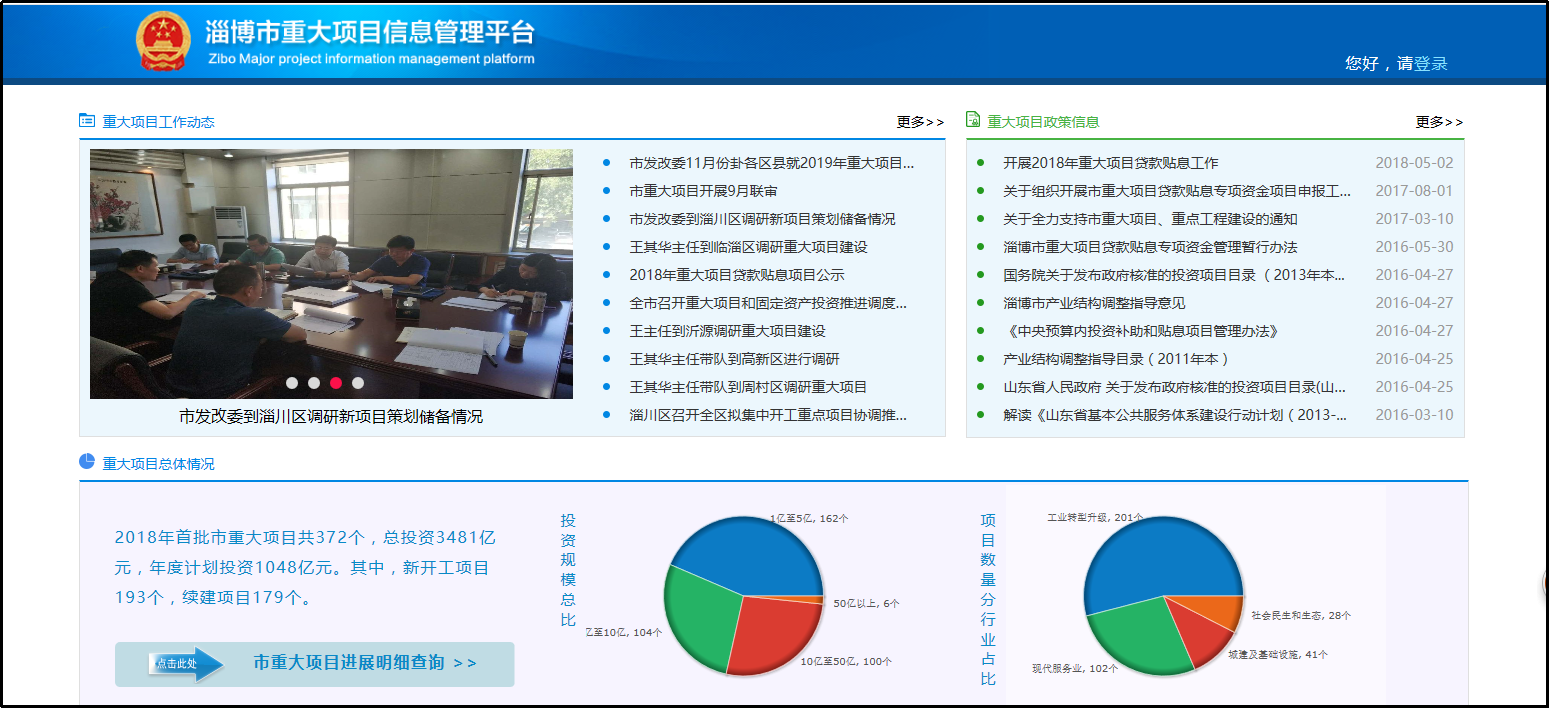Click the green 现代服务业 pie slice
The height and width of the screenshot is (708, 1549).
click(x=1125, y=635)
